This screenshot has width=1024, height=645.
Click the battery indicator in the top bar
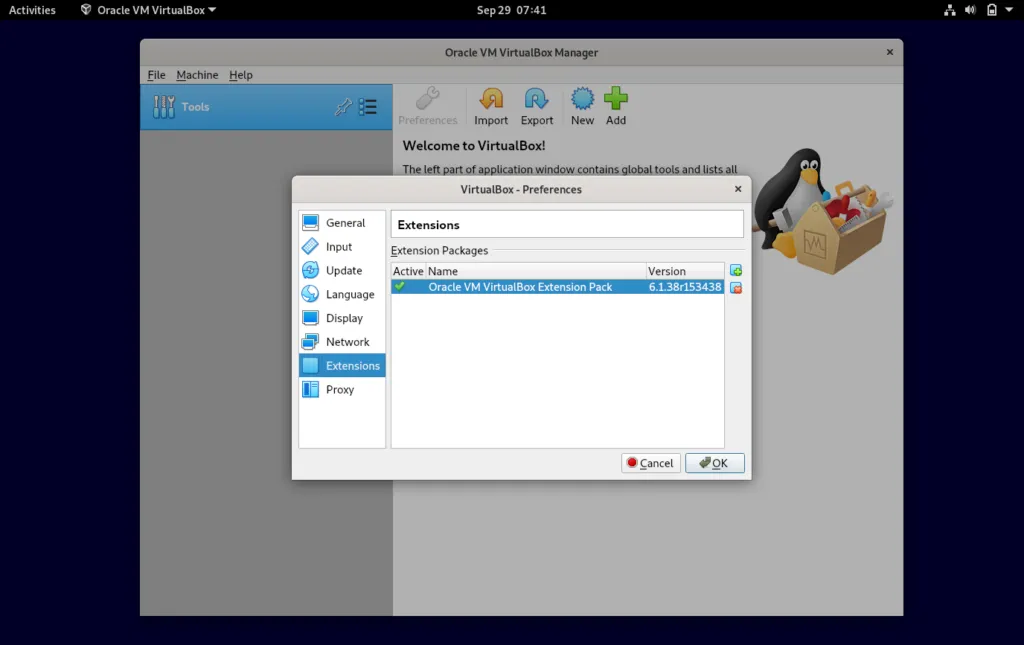[x=991, y=10]
